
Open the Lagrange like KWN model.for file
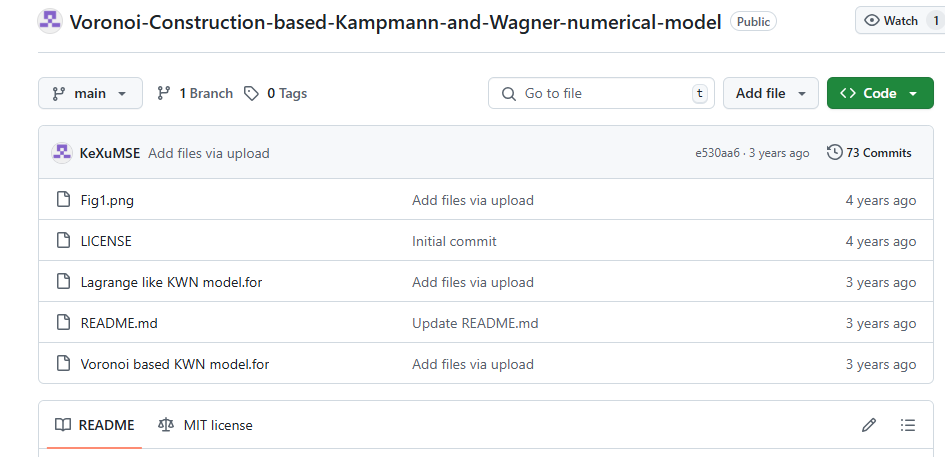(x=171, y=282)
